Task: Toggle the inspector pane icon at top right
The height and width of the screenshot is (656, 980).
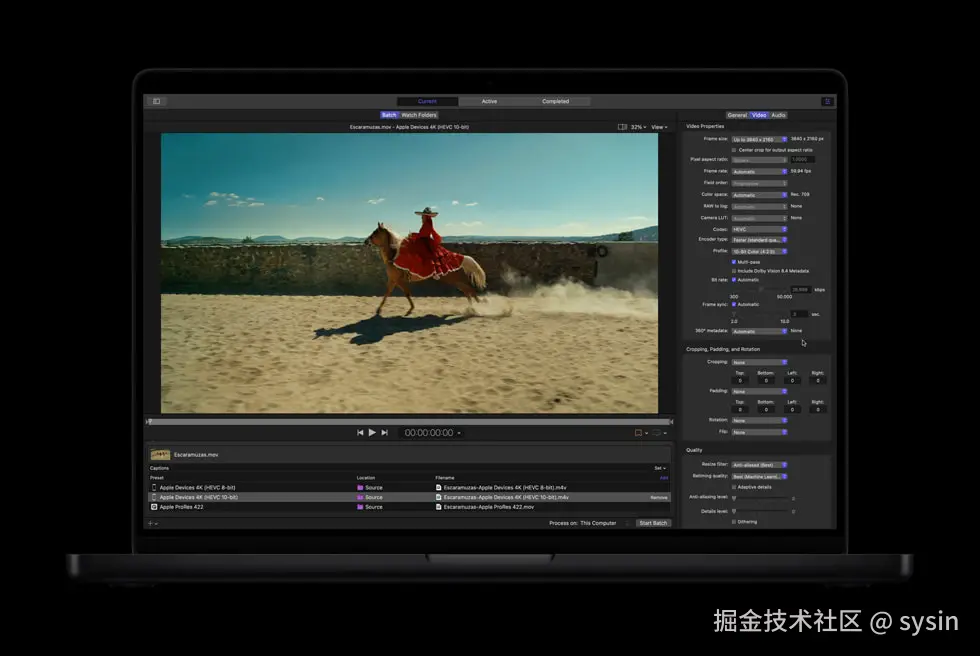Action: coord(827,101)
